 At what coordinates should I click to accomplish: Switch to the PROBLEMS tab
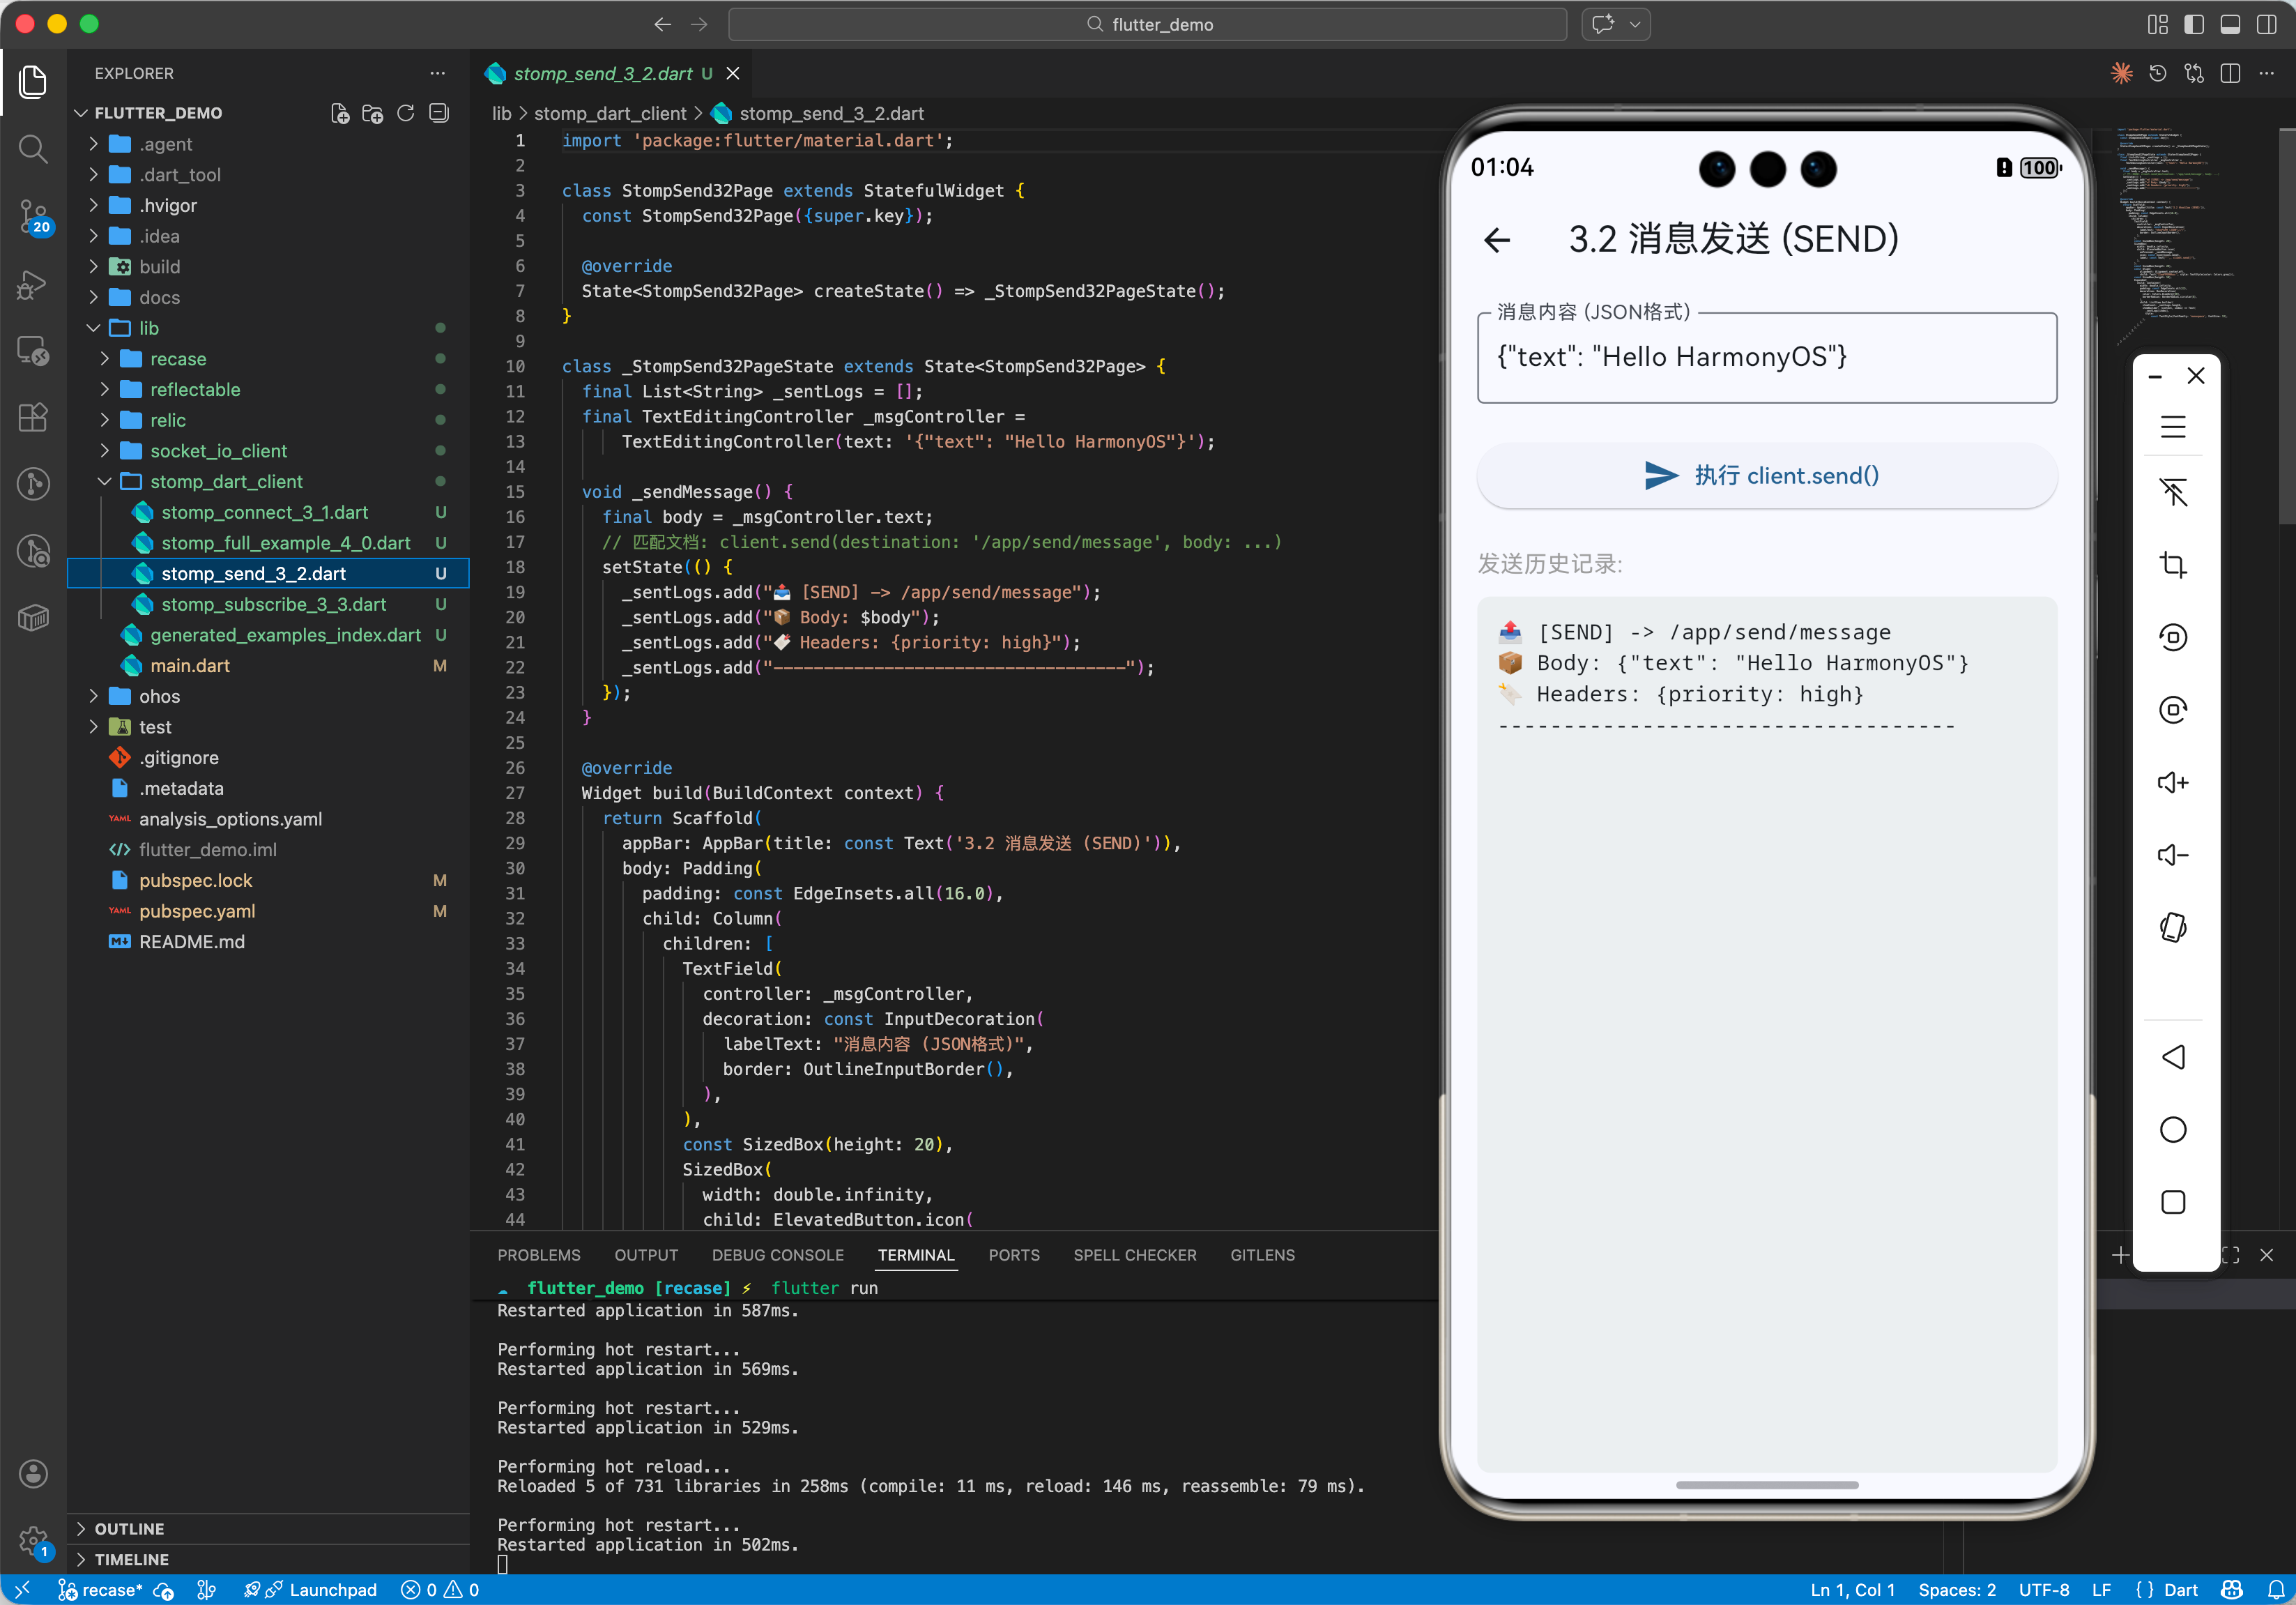coord(538,1254)
